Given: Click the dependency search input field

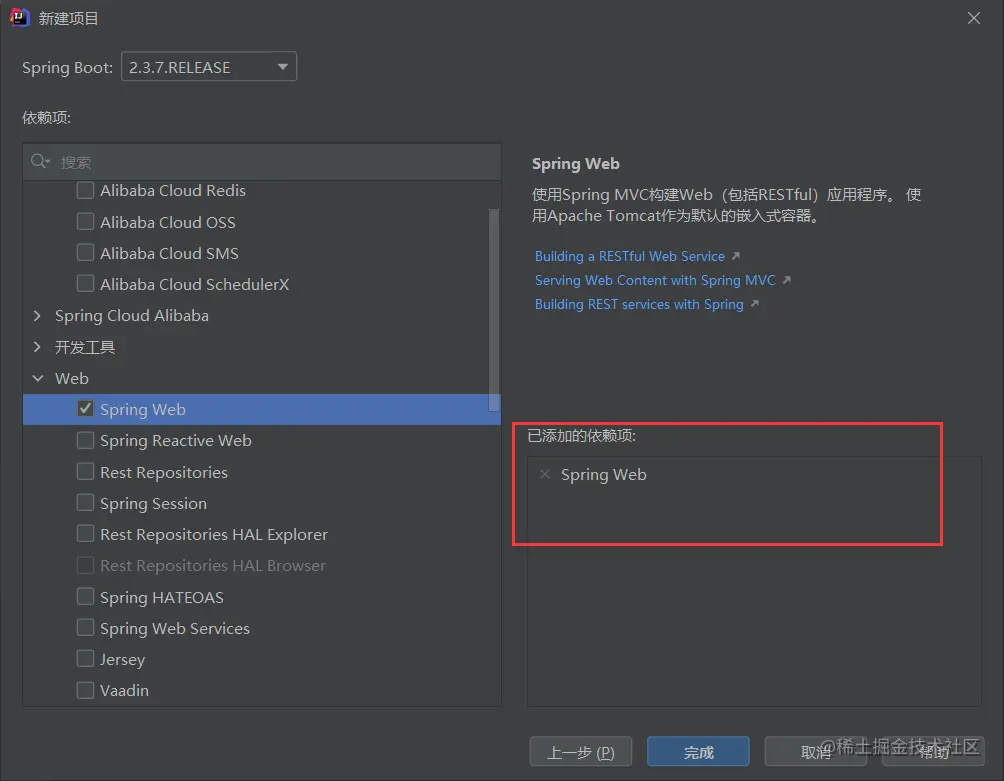Looking at the screenshot, I should coord(262,162).
